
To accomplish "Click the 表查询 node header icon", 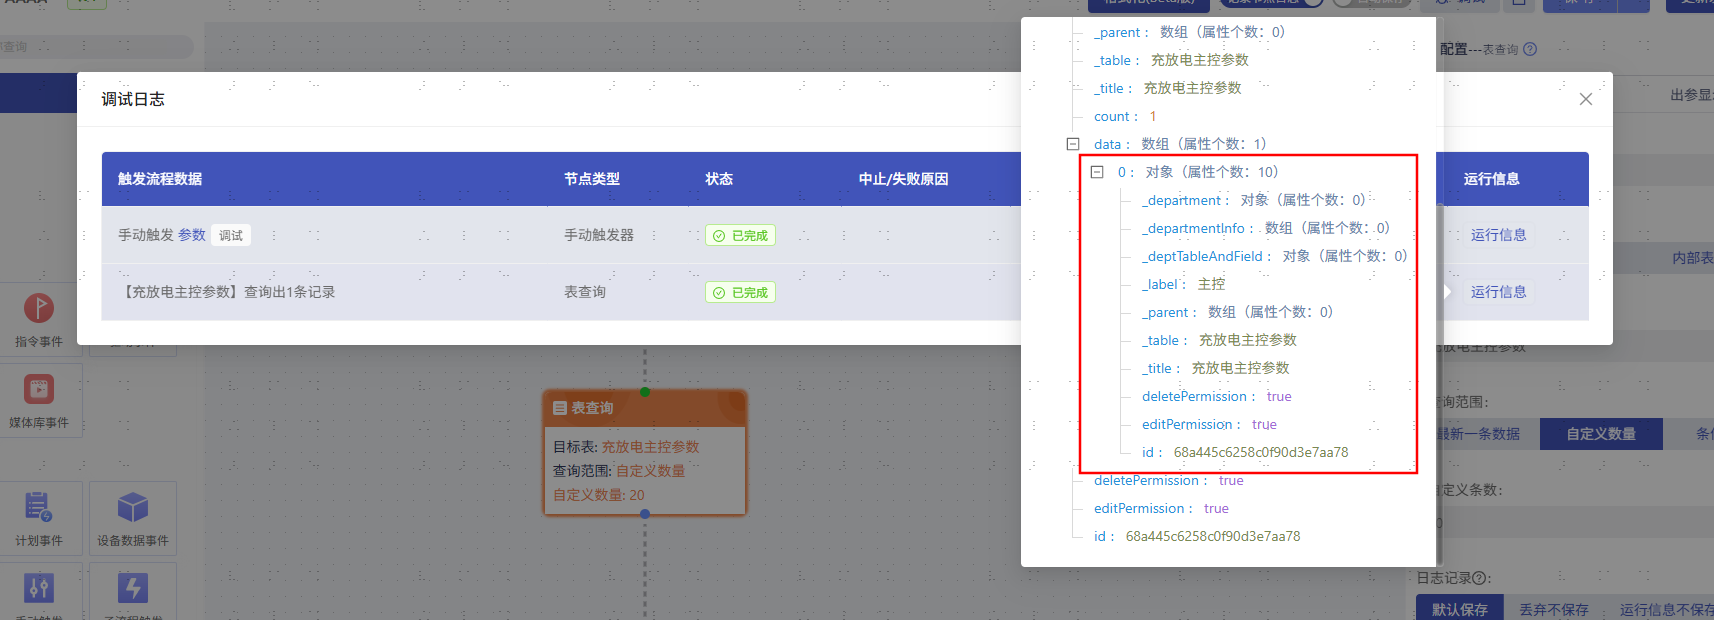I will click(560, 408).
